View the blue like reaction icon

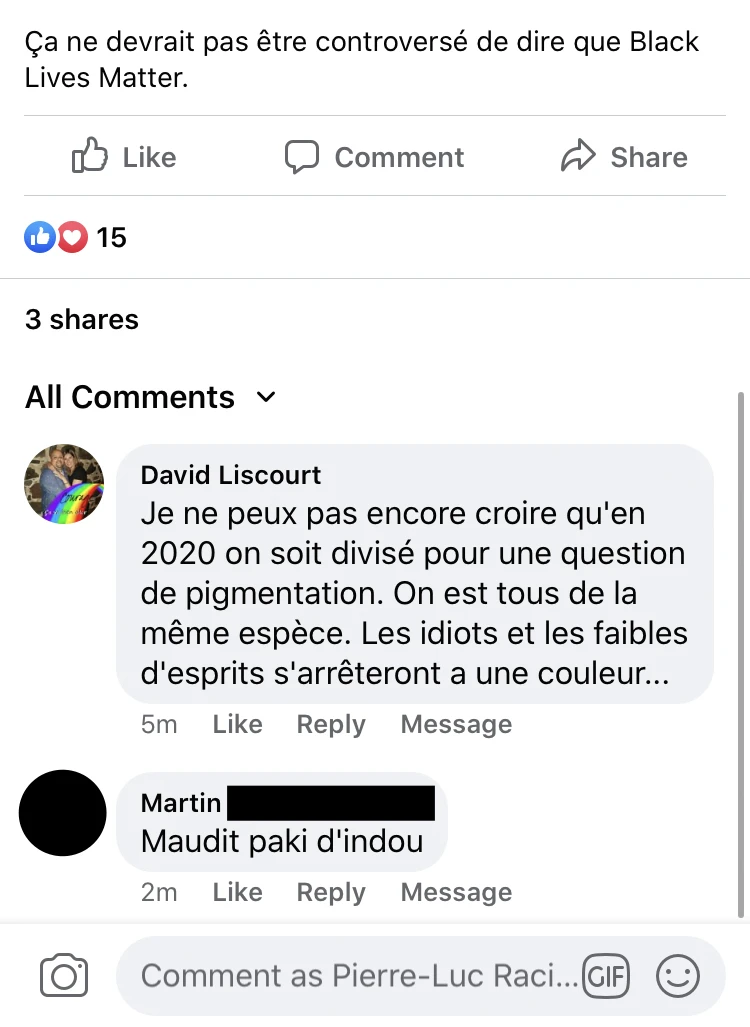(x=40, y=237)
